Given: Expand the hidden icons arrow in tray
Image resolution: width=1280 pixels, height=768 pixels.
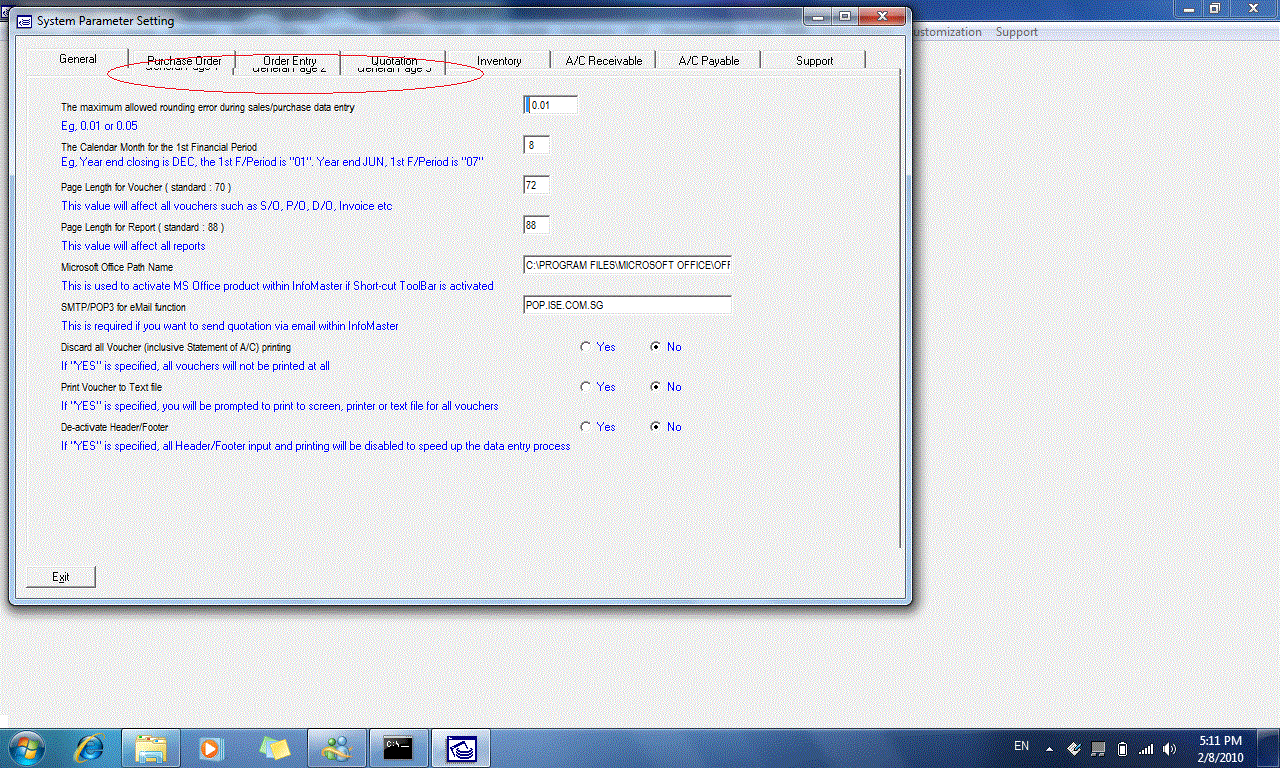Looking at the screenshot, I should 1049,747.
